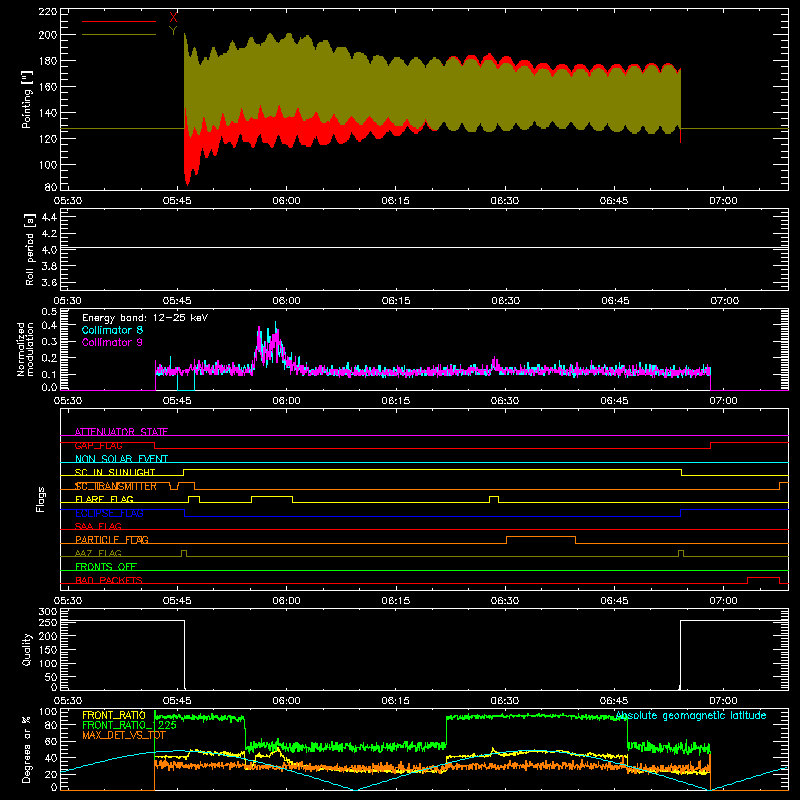Click the Flags axis title
800x800 pixels.
(x=40, y=499)
